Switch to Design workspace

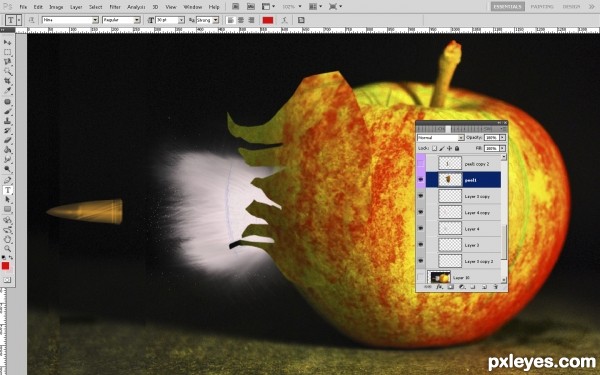pyautogui.click(x=571, y=7)
